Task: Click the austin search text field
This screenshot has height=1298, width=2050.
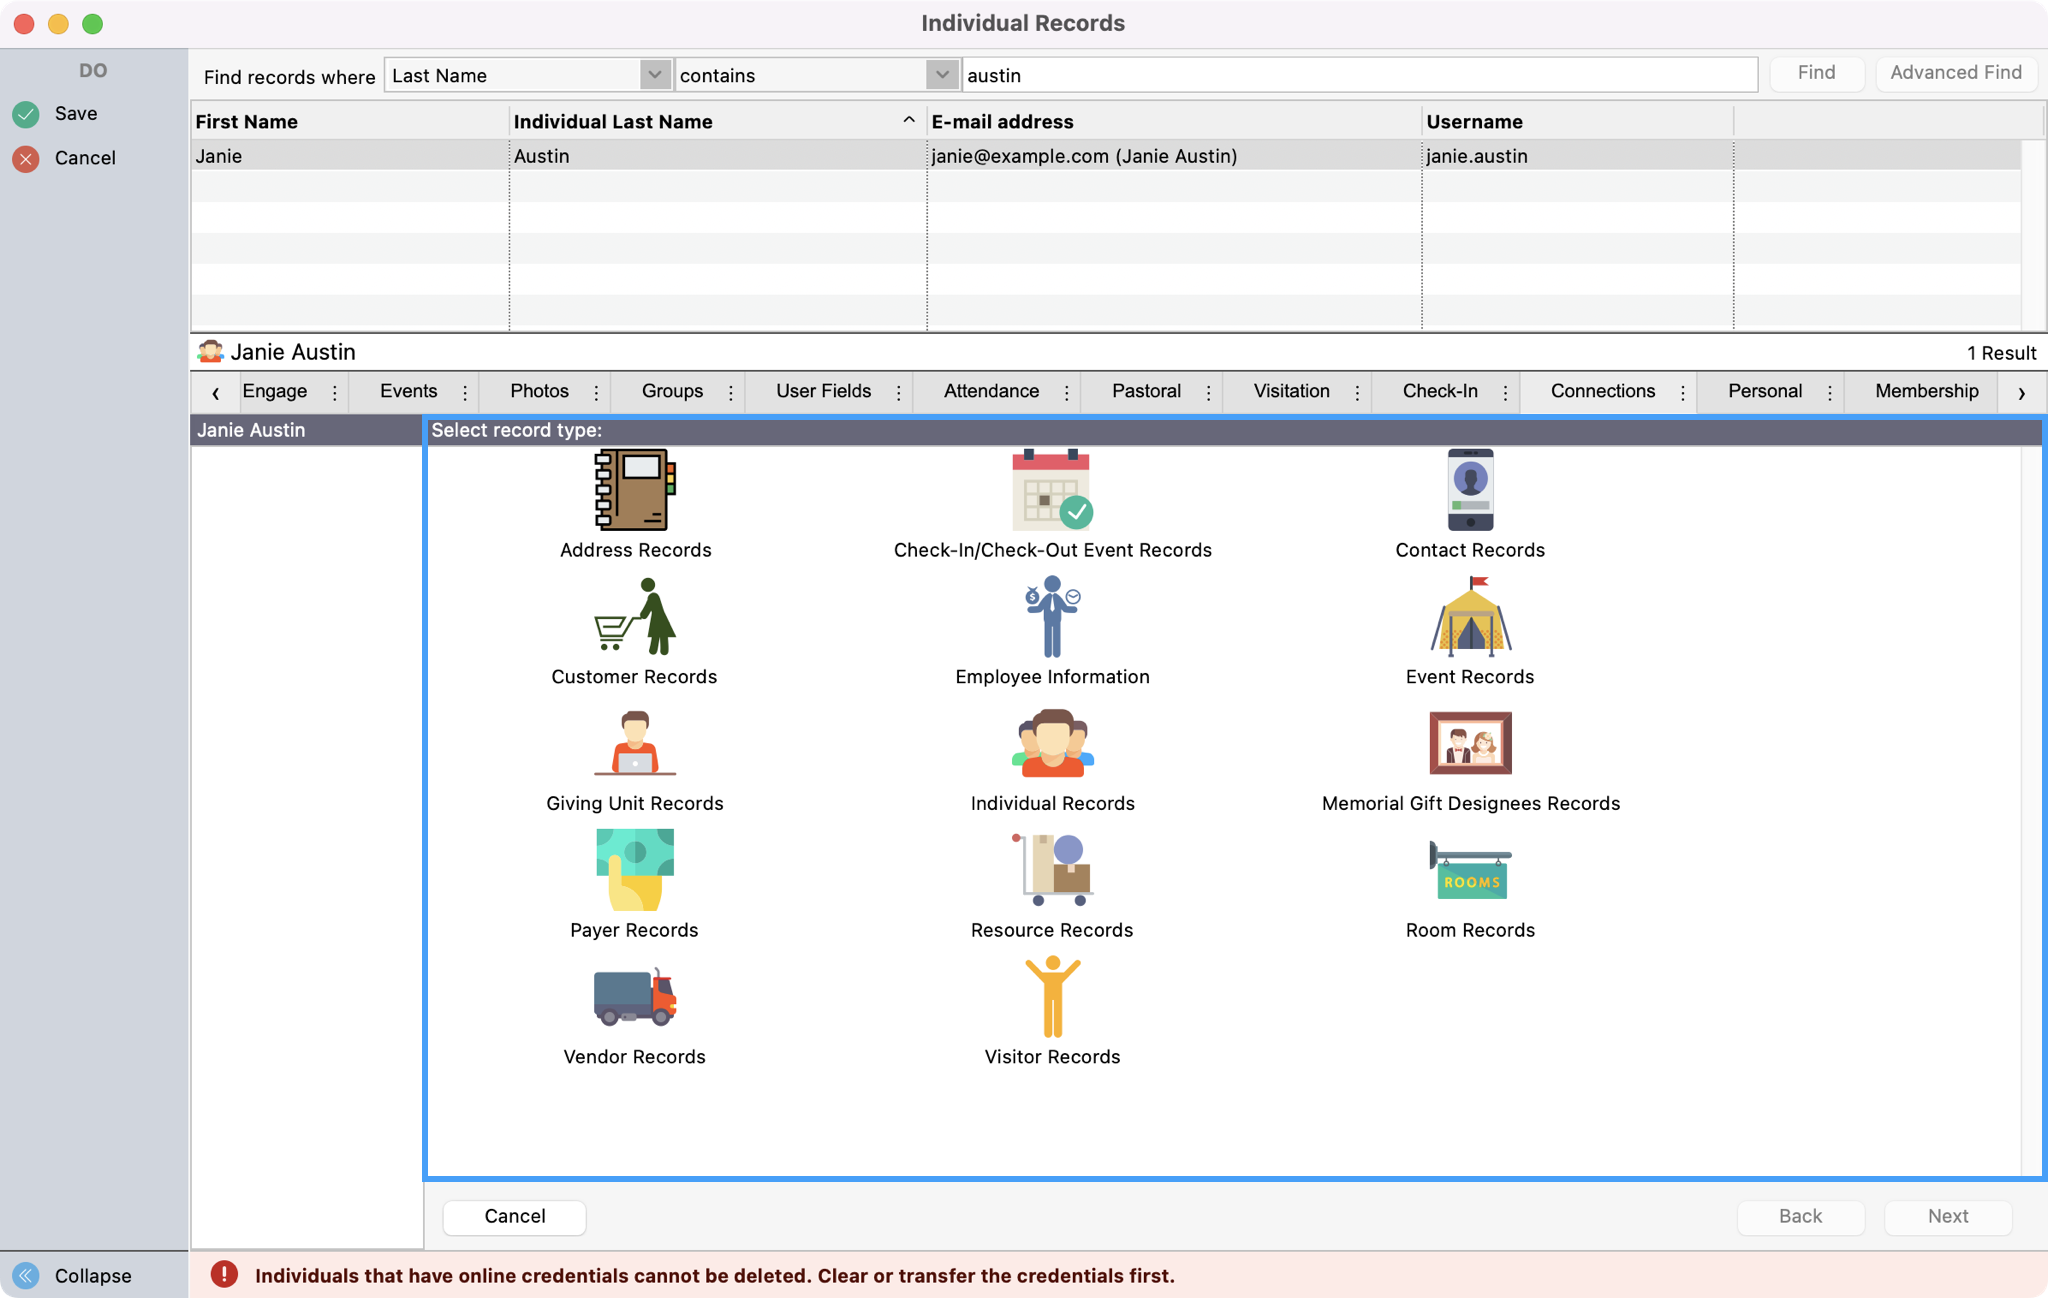Action: (1358, 75)
